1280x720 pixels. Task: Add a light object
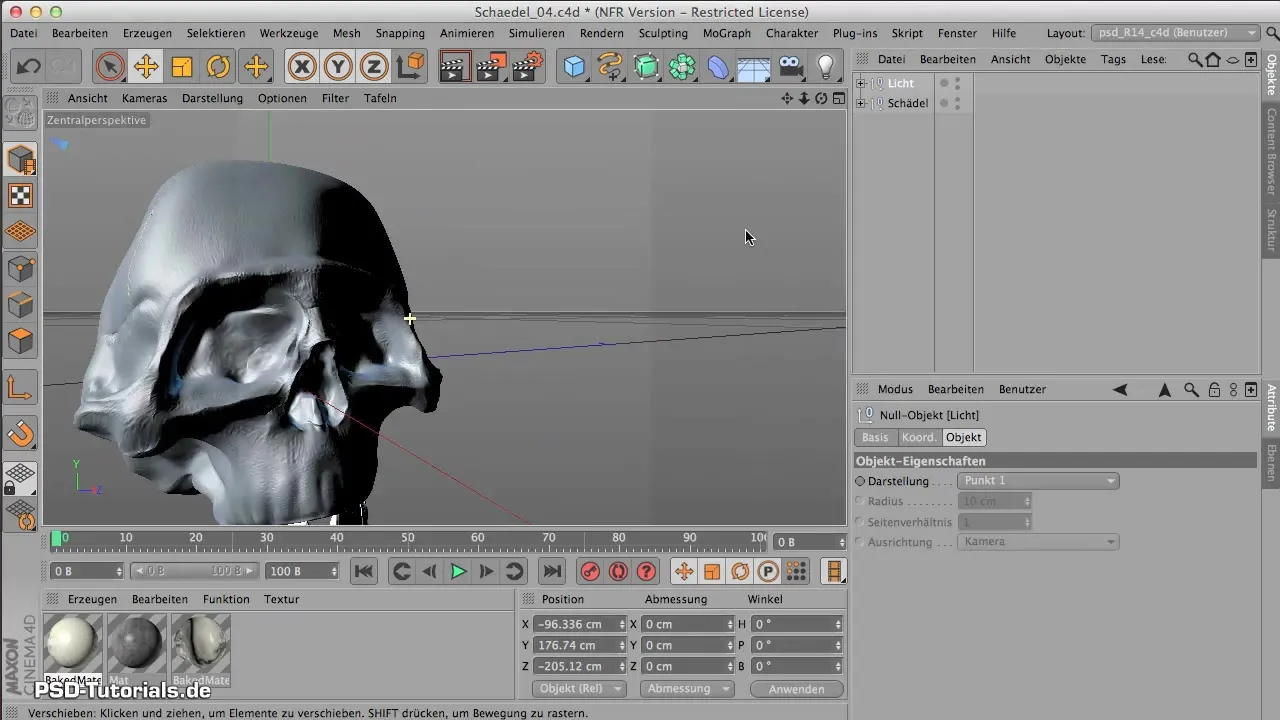tap(826, 67)
